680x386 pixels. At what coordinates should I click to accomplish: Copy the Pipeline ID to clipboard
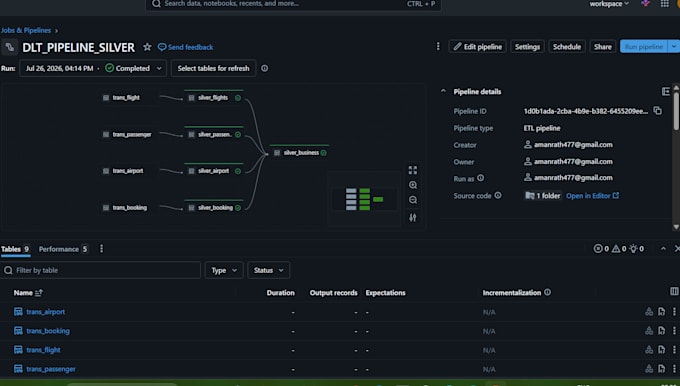[x=657, y=111]
